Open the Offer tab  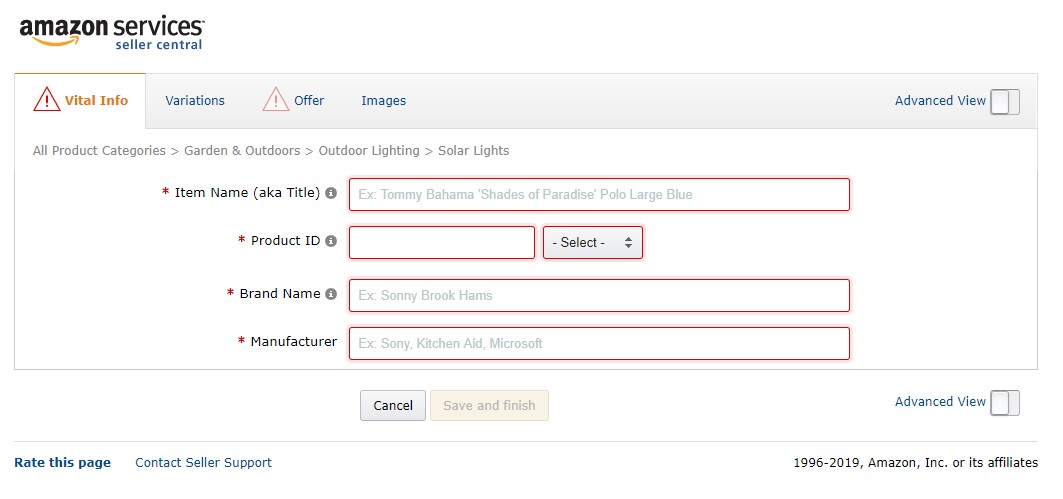click(x=308, y=100)
